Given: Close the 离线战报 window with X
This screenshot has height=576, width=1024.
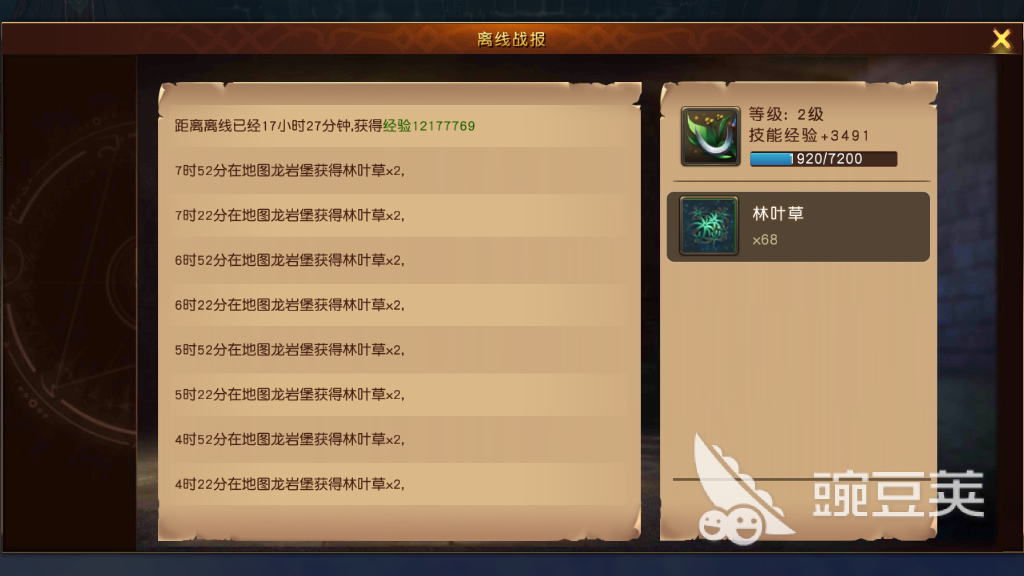Looking at the screenshot, I should (1001, 39).
